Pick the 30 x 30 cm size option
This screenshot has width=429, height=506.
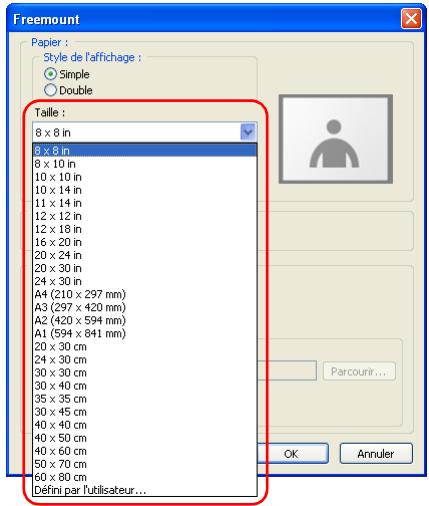(x=145, y=372)
